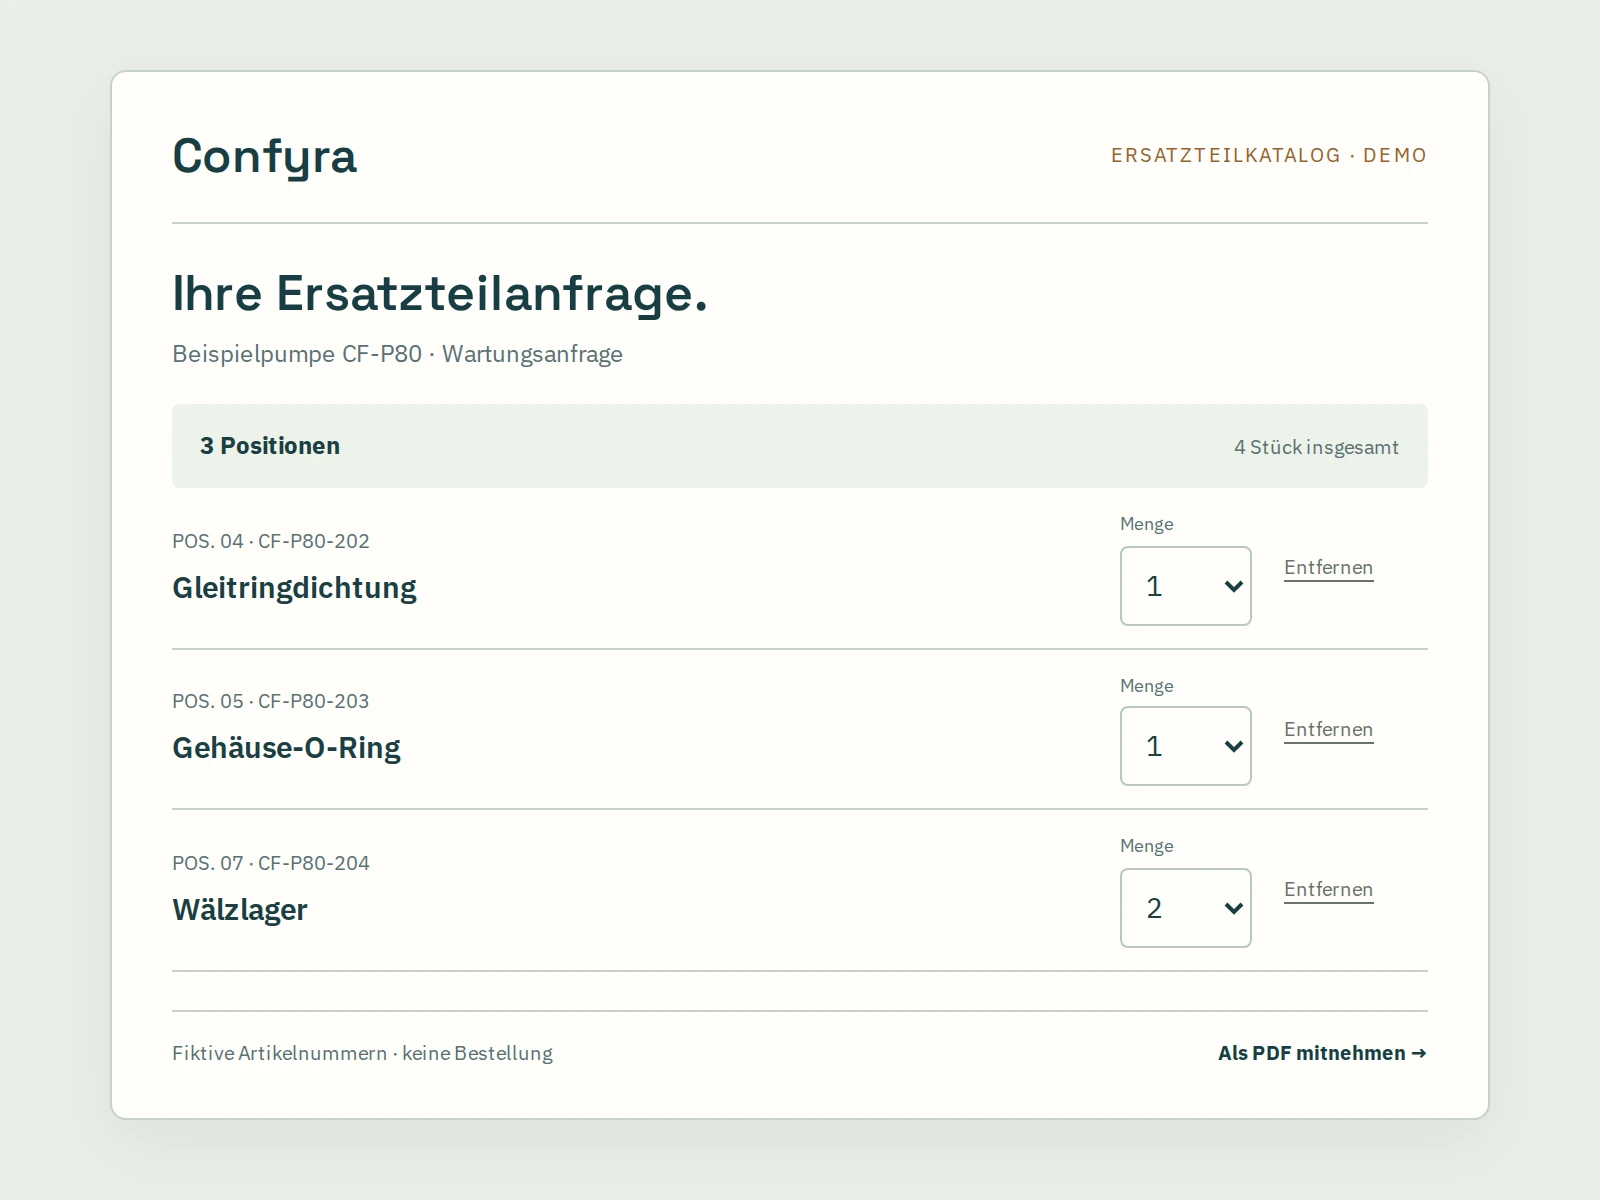1600x1200 pixels.
Task: Click the Als PDF mitnehmen link
Action: pyautogui.click(x=1322, y=1053)
